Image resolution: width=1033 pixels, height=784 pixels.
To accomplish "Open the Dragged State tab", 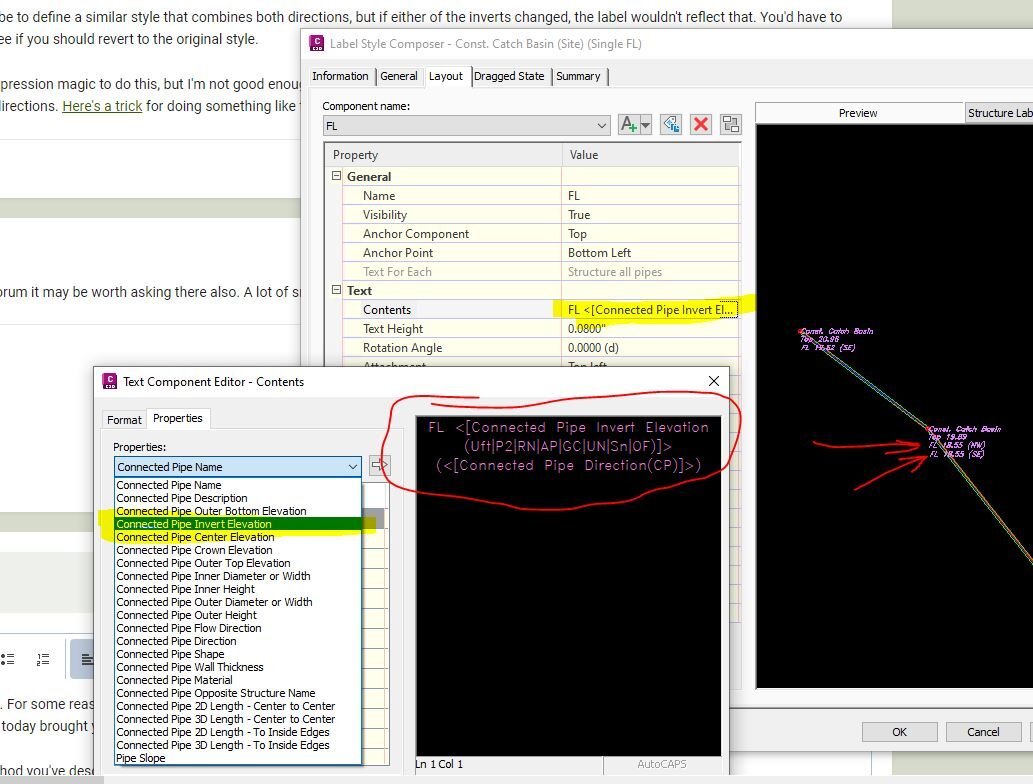I will (x=509, y=76).
